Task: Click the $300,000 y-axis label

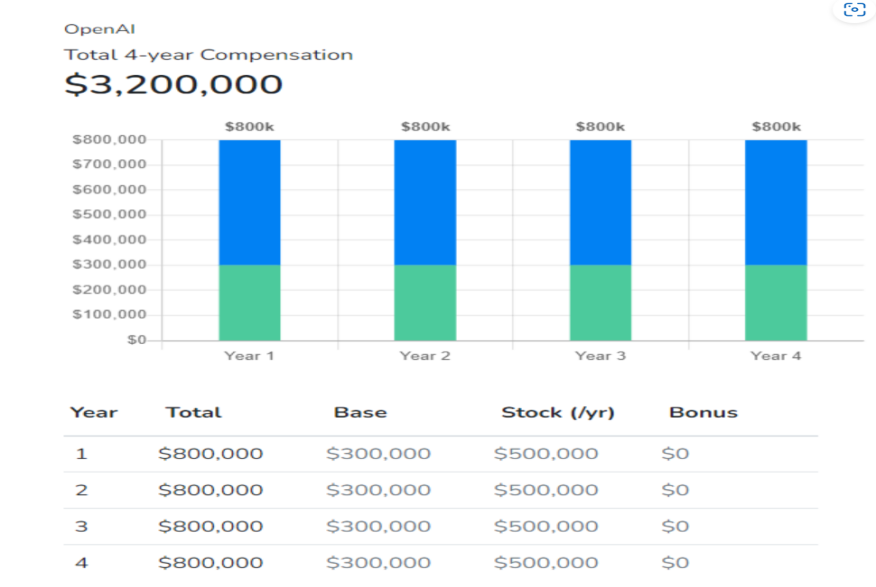Action: [110, 264]
